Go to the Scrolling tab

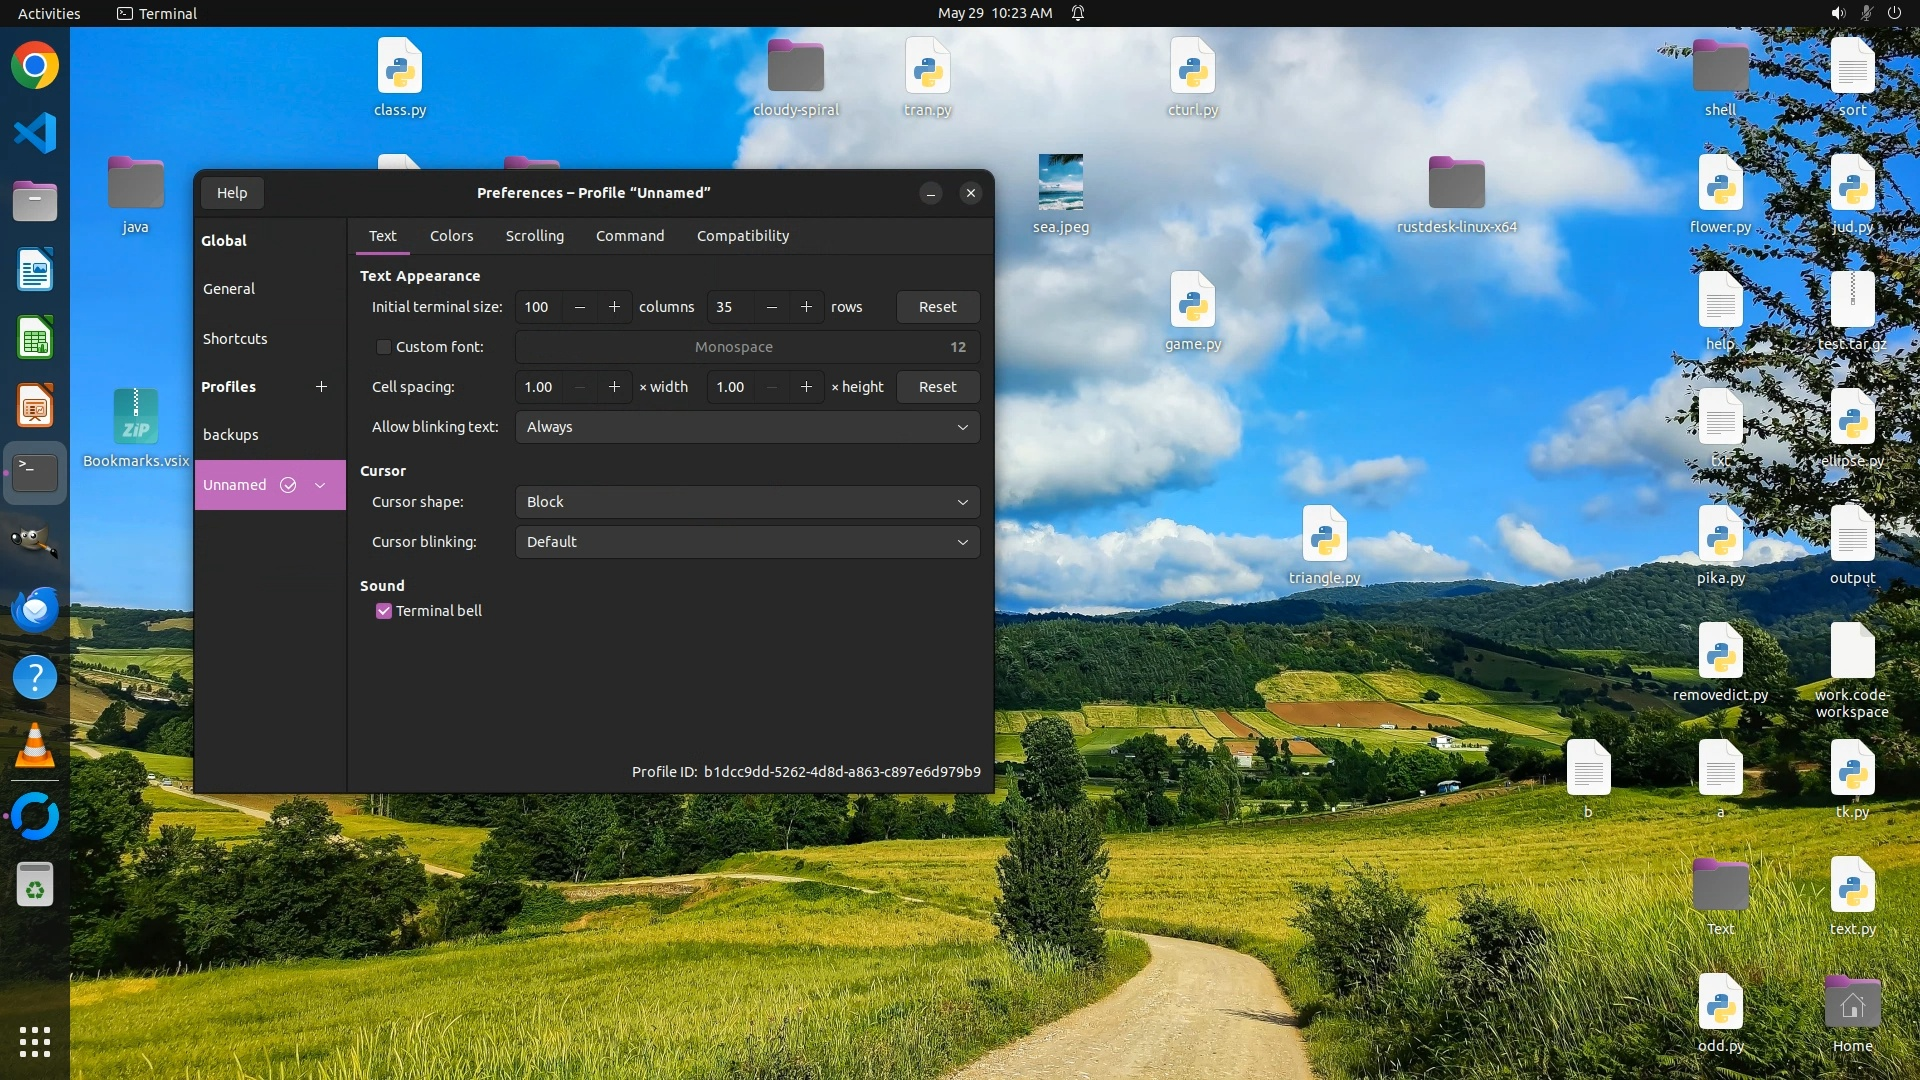point(534,236)
